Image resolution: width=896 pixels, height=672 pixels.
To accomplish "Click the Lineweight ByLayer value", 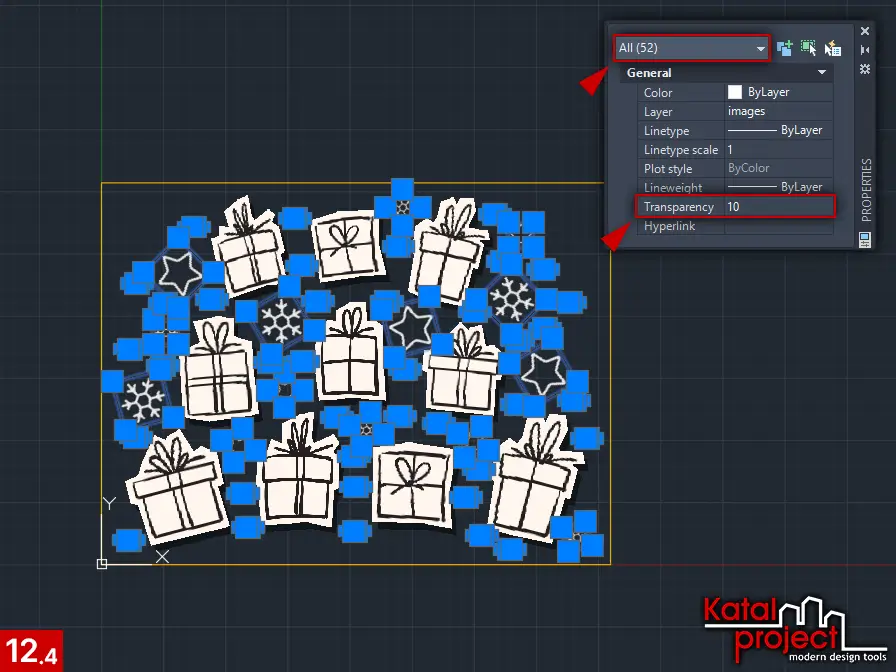I will point(778,187).
